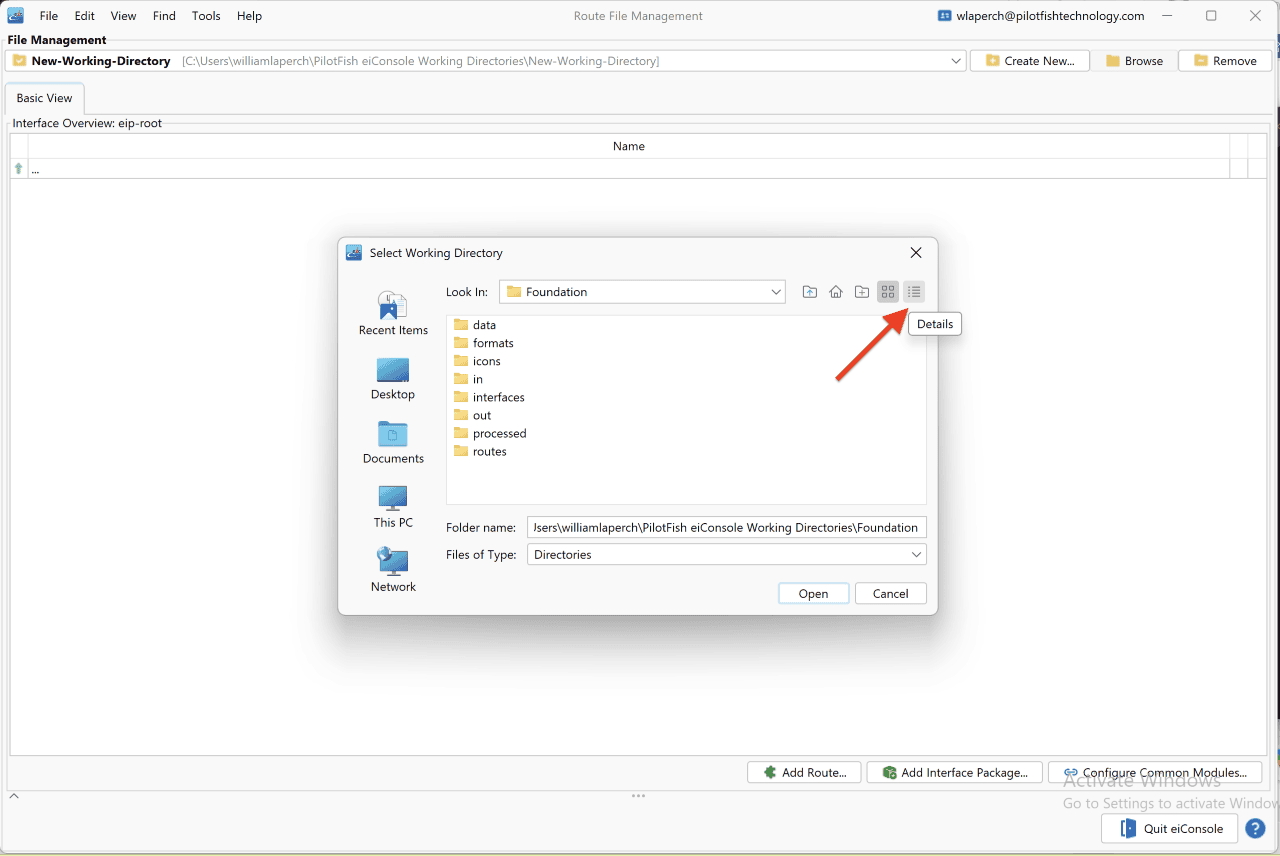
Task: Click the user account email
Action: pyautogui.click(x=1049, y=16)
